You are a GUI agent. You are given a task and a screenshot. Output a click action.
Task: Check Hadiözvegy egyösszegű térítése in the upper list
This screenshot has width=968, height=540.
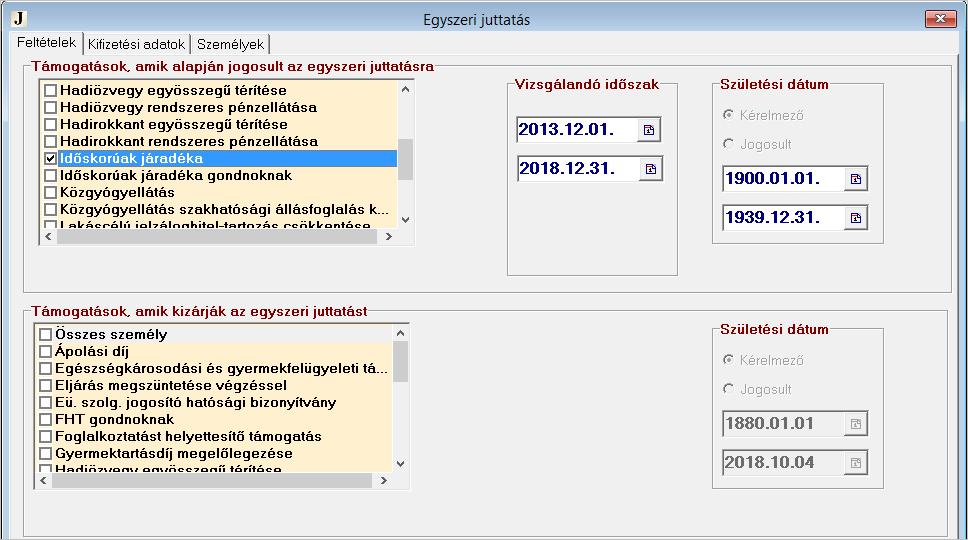click(x=51, y=91)
